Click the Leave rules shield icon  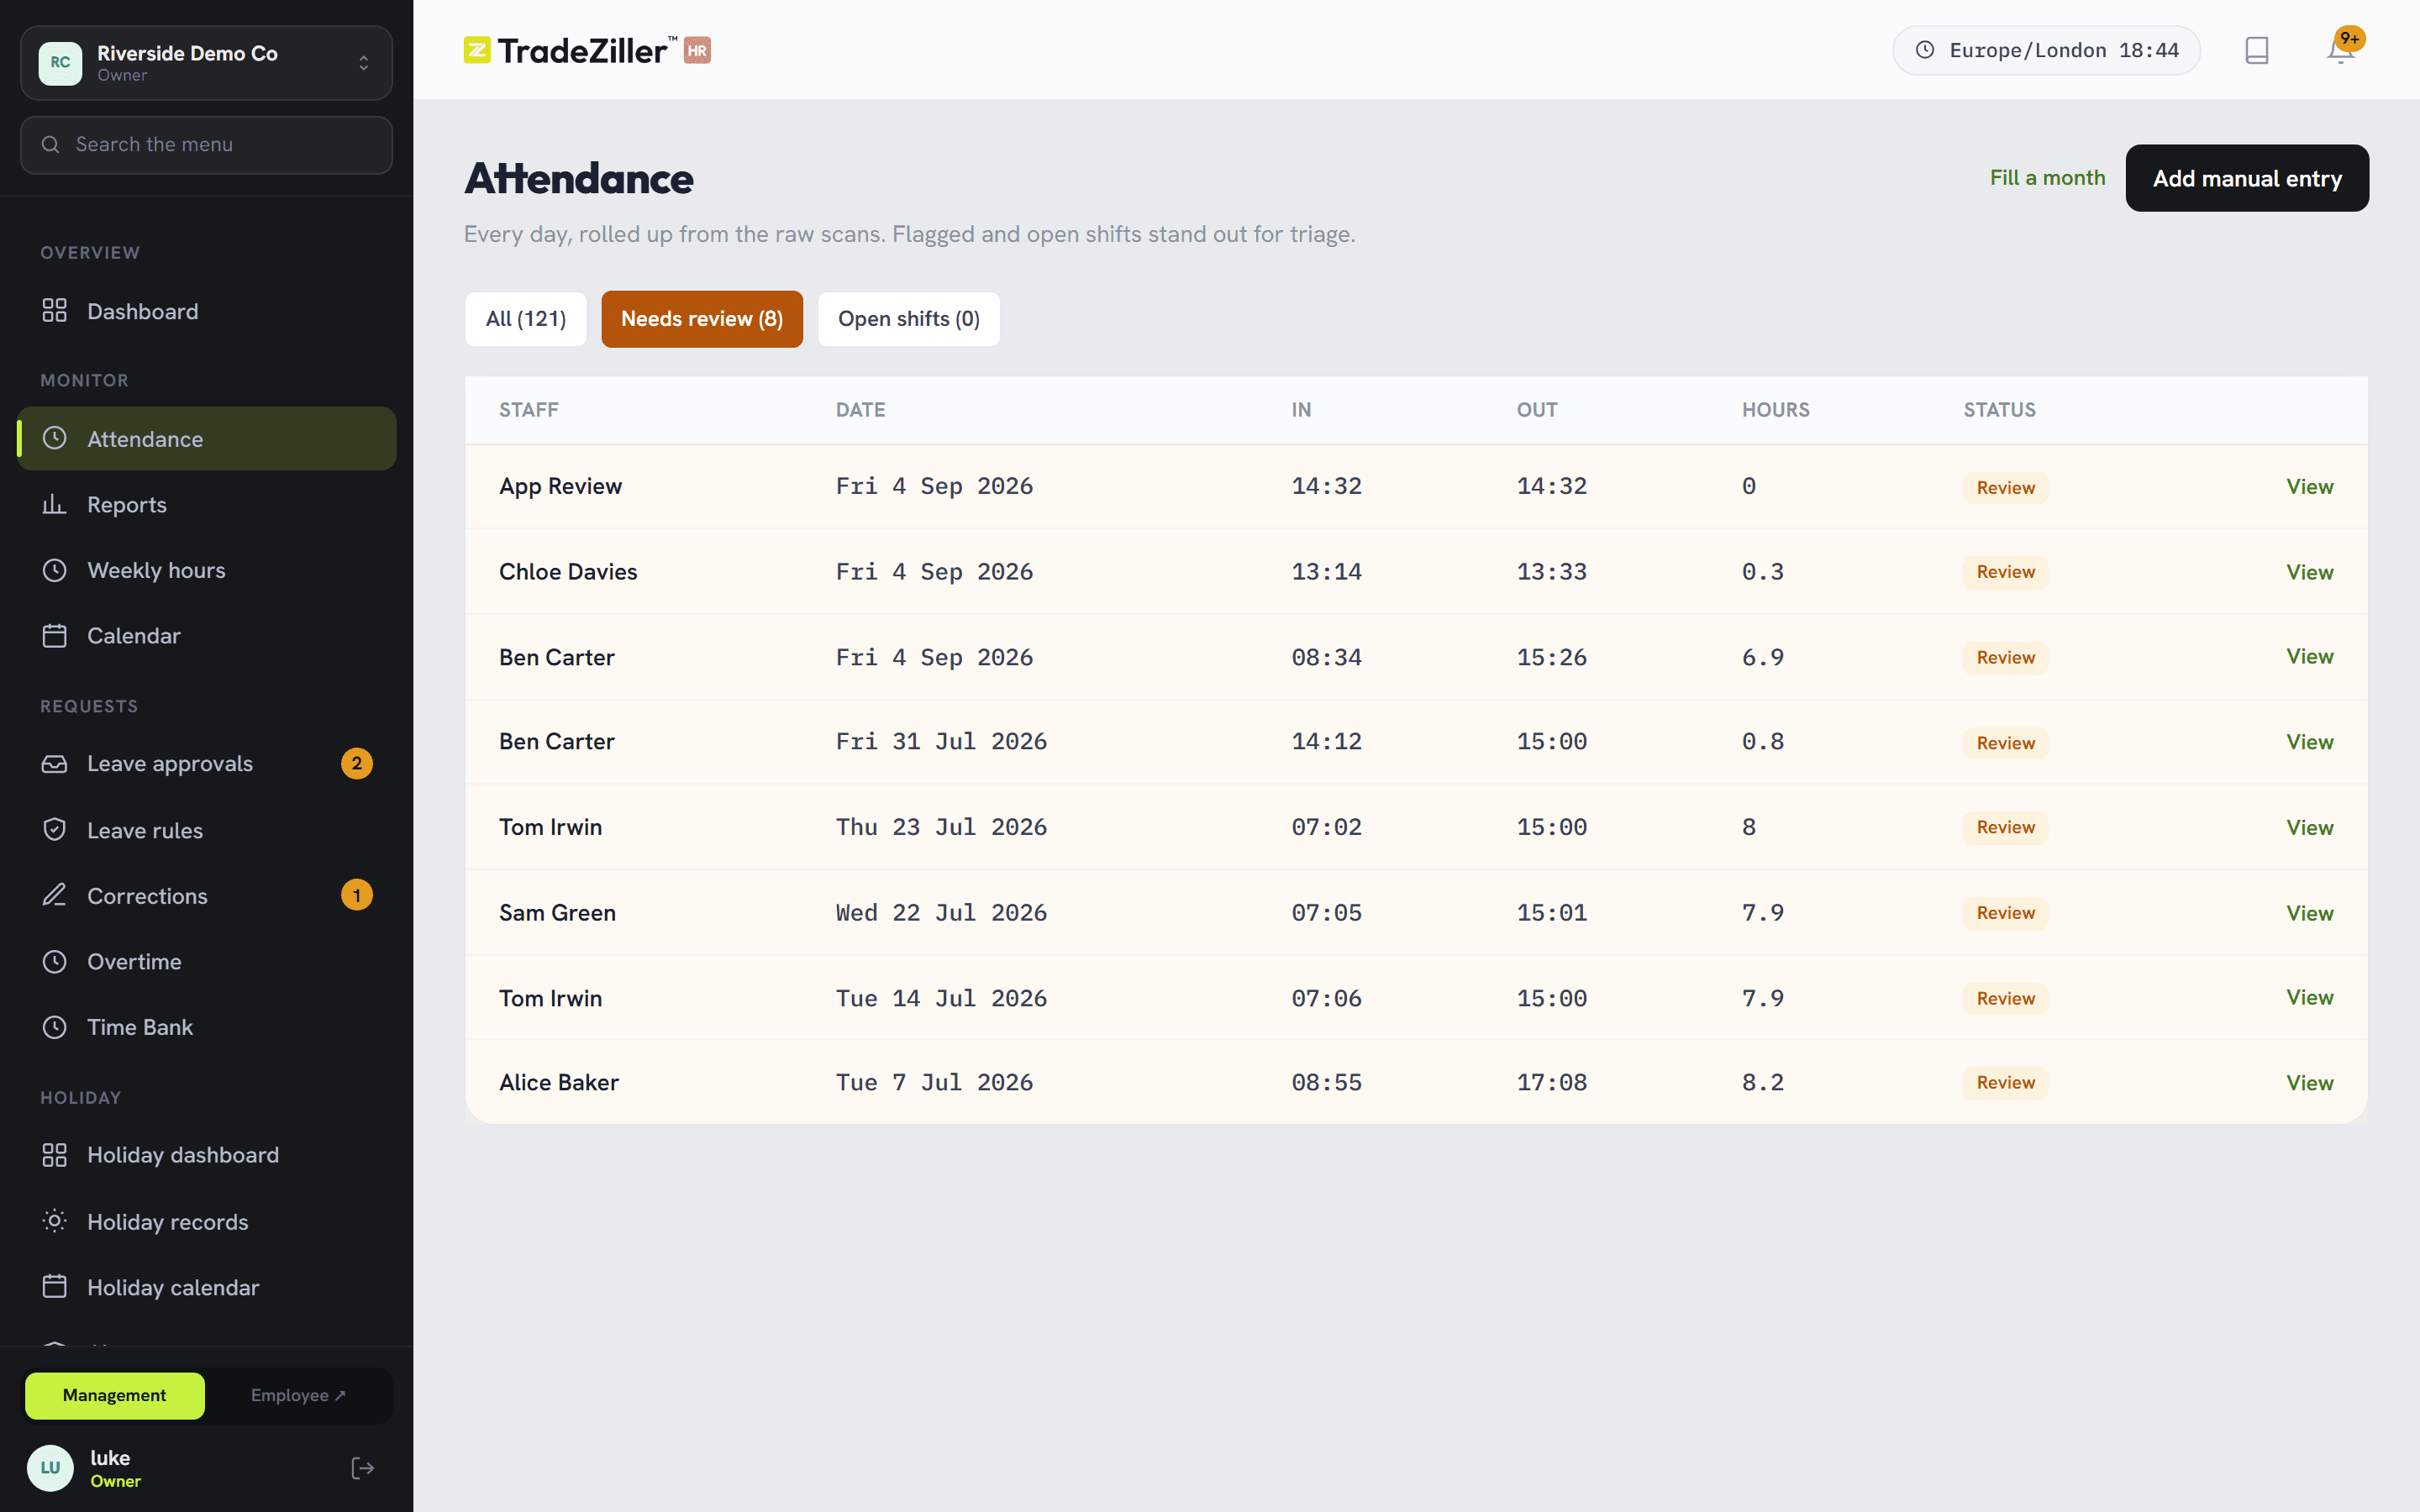(x=54, y=829)
